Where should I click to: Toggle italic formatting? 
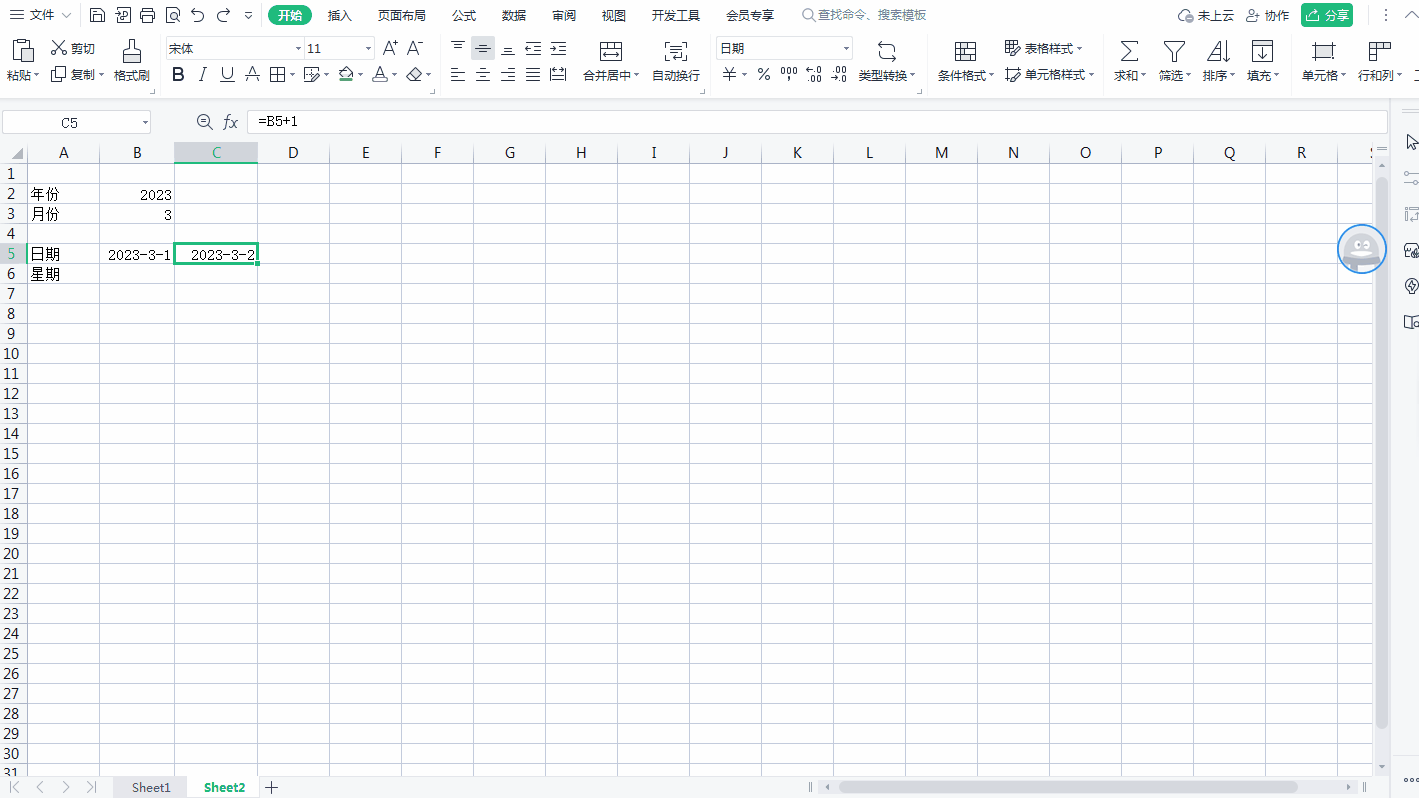tap(203, 74)
